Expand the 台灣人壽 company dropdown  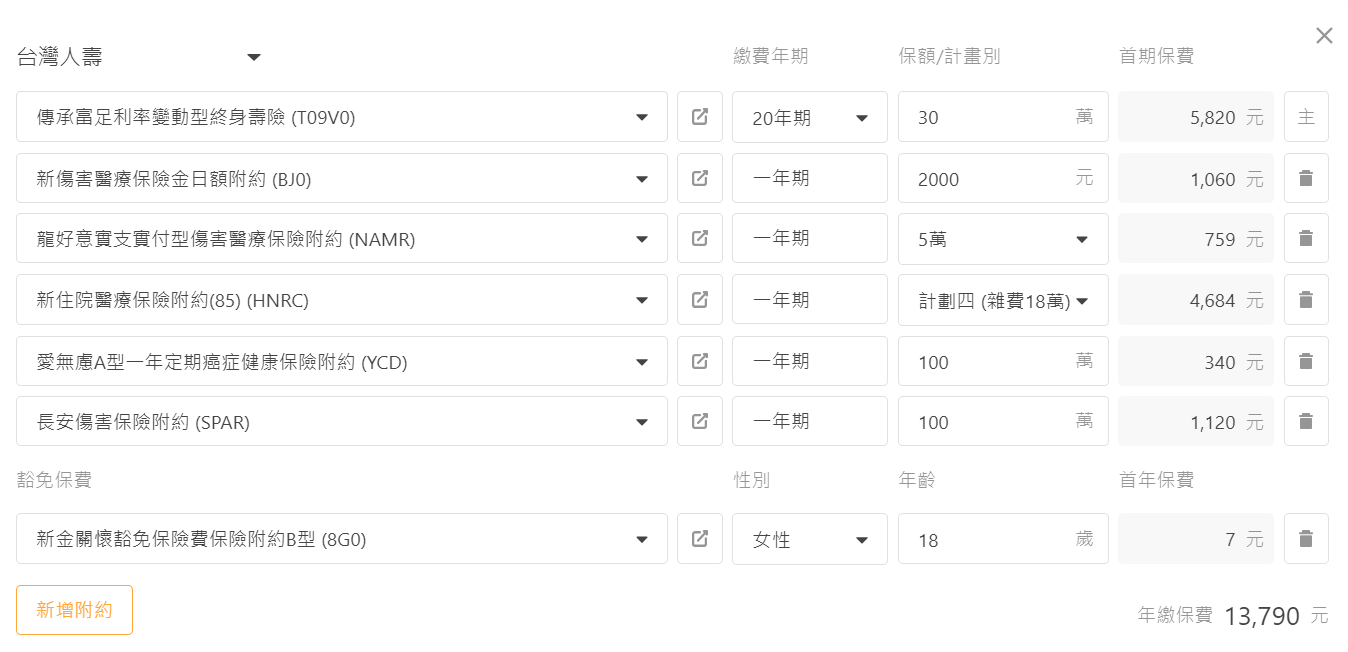(140, 57)
